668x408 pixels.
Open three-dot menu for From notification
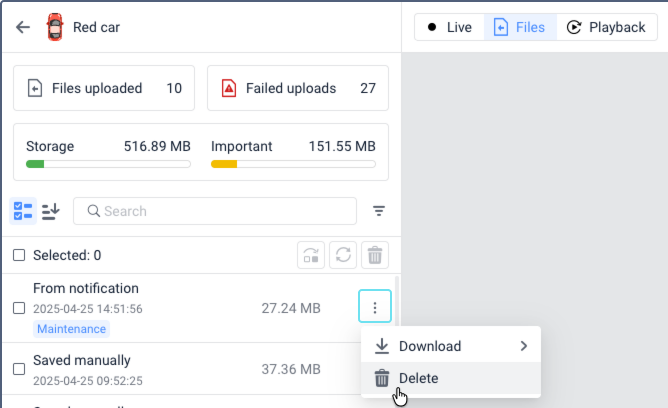point(375,308)
